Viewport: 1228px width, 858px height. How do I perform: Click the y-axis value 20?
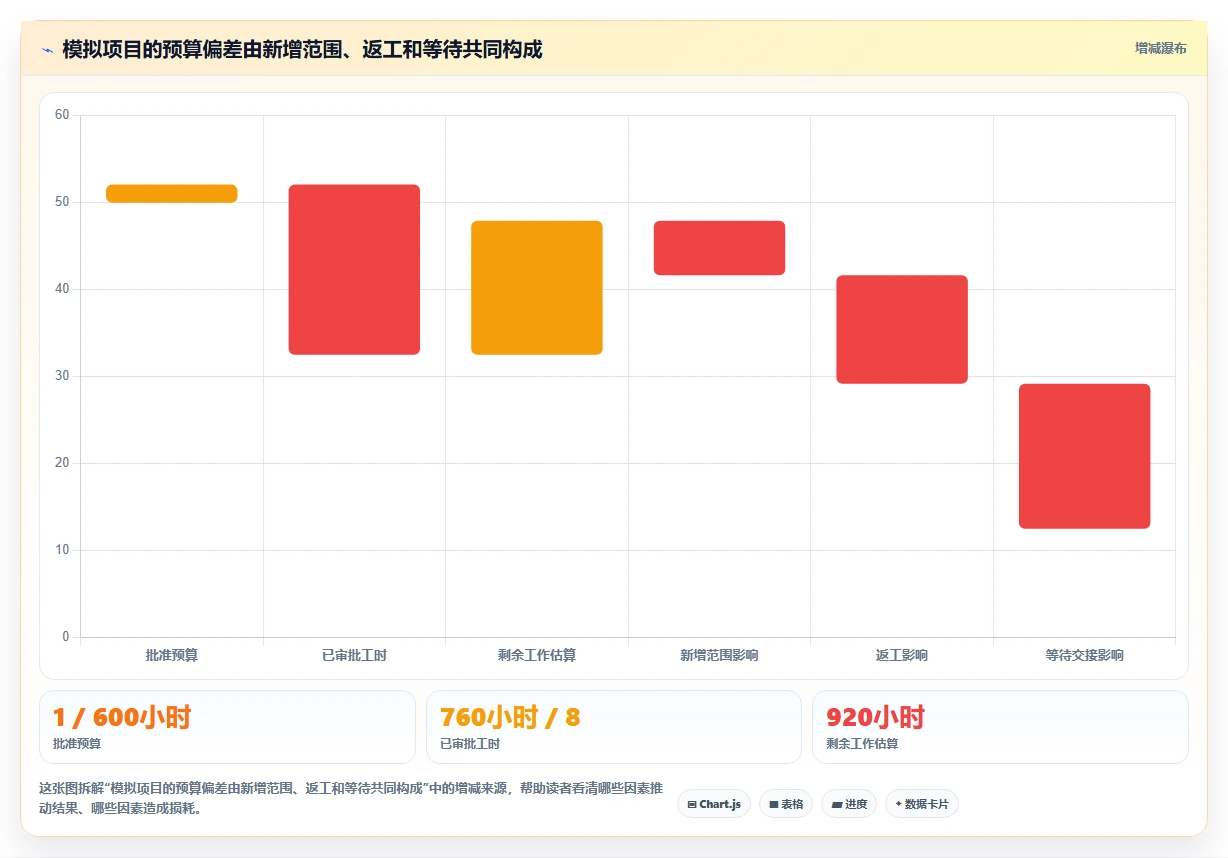coord(62,463)
